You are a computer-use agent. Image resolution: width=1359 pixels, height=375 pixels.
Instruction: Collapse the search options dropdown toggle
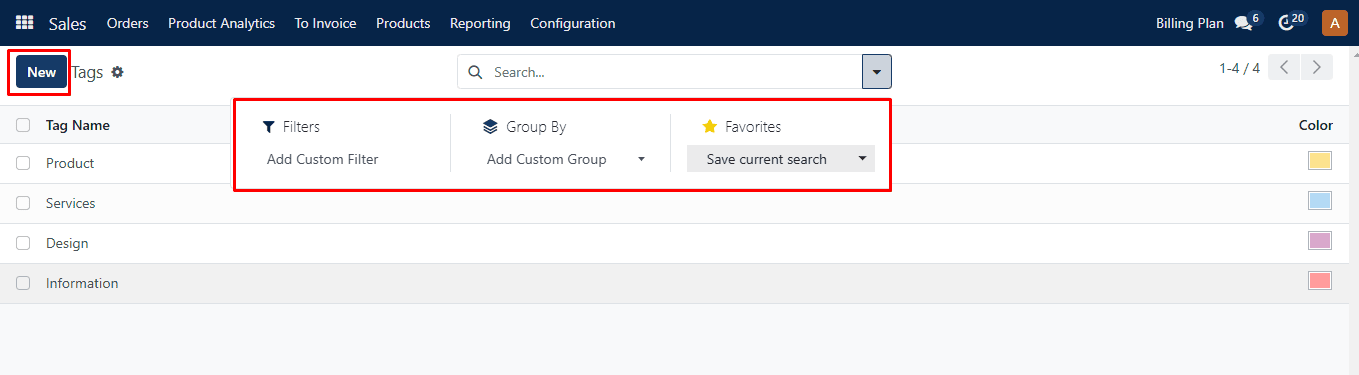(x=877, y=72)
